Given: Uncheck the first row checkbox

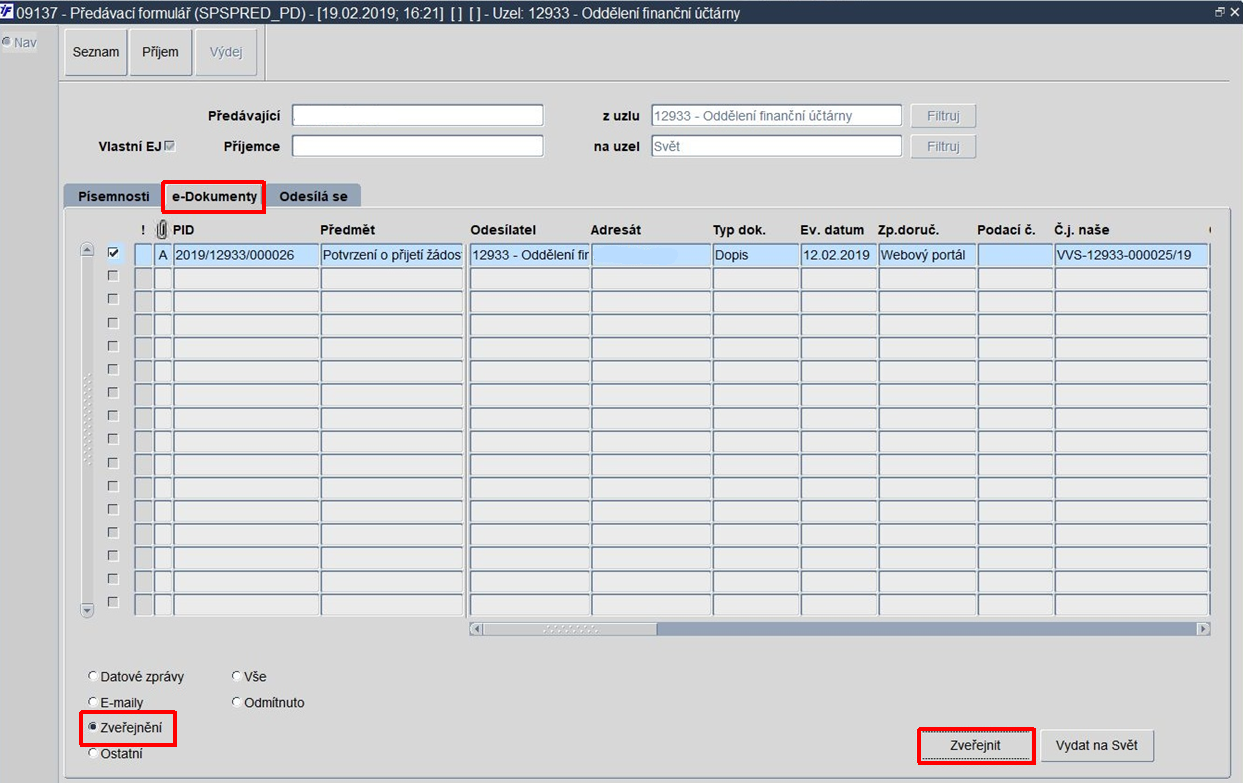Looking at the screenshot, I should [113, 253].
